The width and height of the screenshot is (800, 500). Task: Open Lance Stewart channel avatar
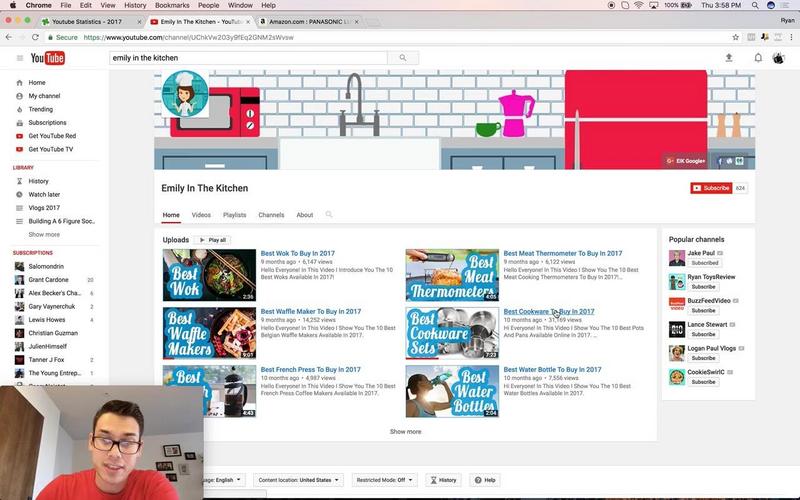pyautogui.click(x=677, y=329)
